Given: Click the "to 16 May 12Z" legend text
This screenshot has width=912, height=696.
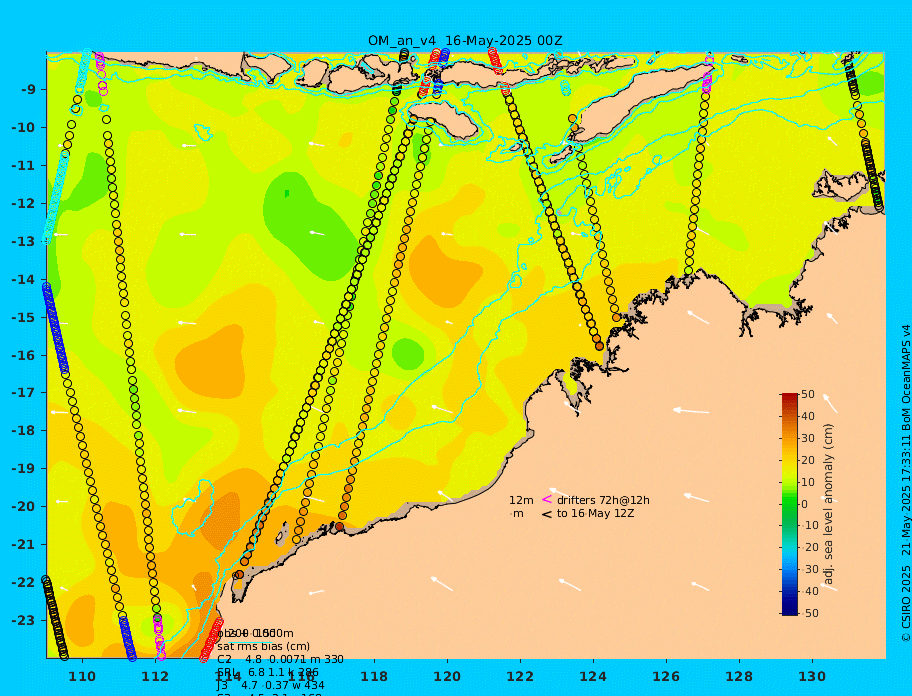Looking at the screenshot, I should [595, 513].
